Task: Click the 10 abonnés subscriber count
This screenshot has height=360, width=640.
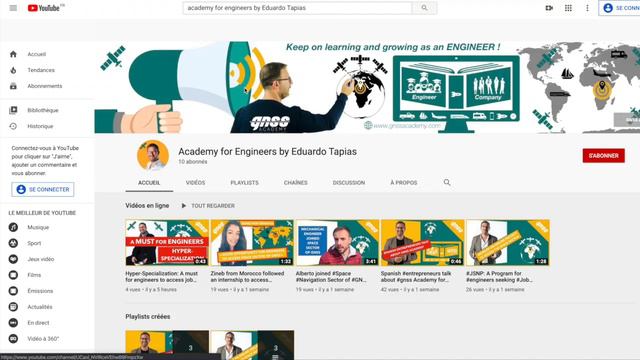Action: (193, 162)
